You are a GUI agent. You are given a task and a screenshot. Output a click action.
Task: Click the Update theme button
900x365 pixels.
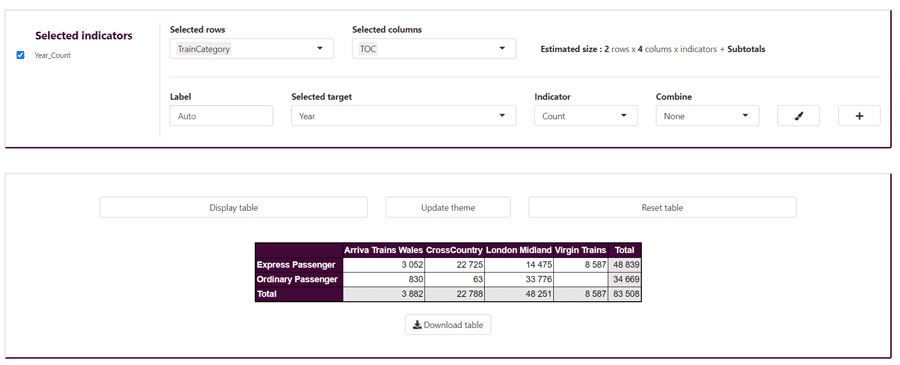(448, 207)
